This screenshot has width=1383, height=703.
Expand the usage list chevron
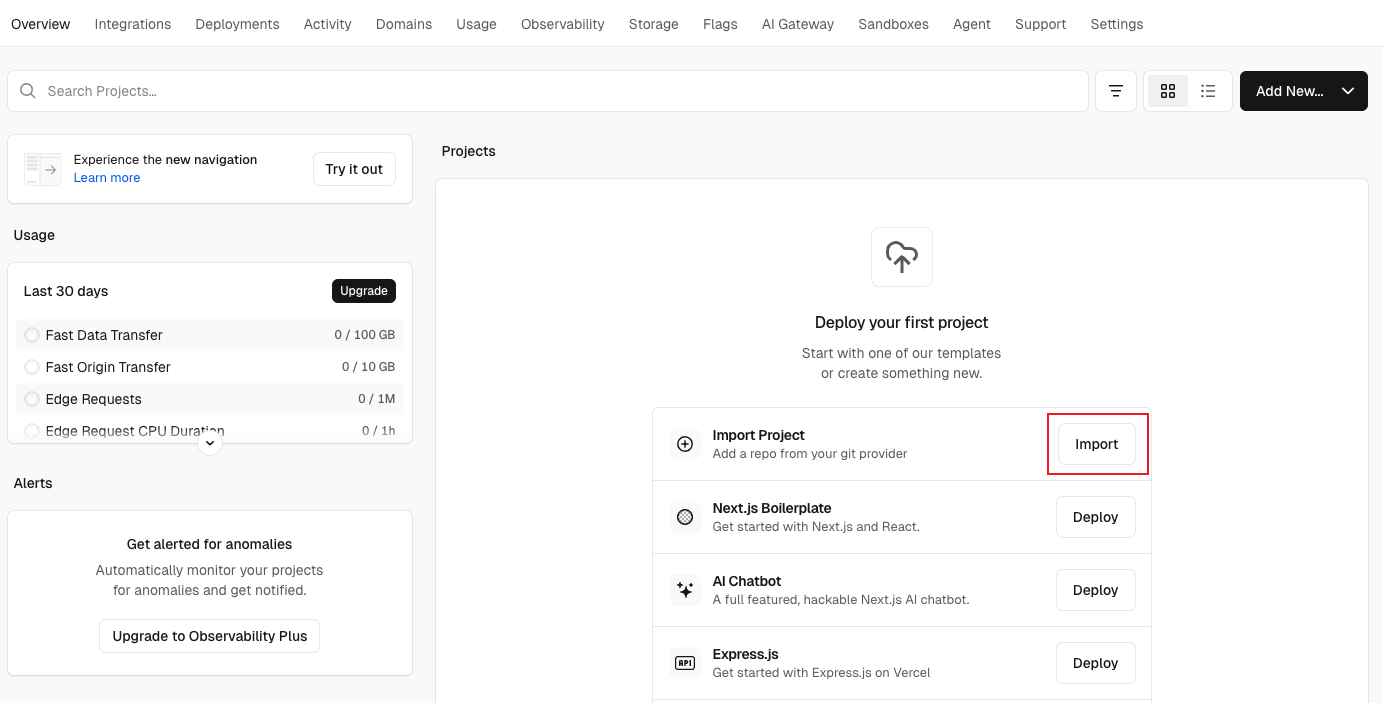(210, 442)
